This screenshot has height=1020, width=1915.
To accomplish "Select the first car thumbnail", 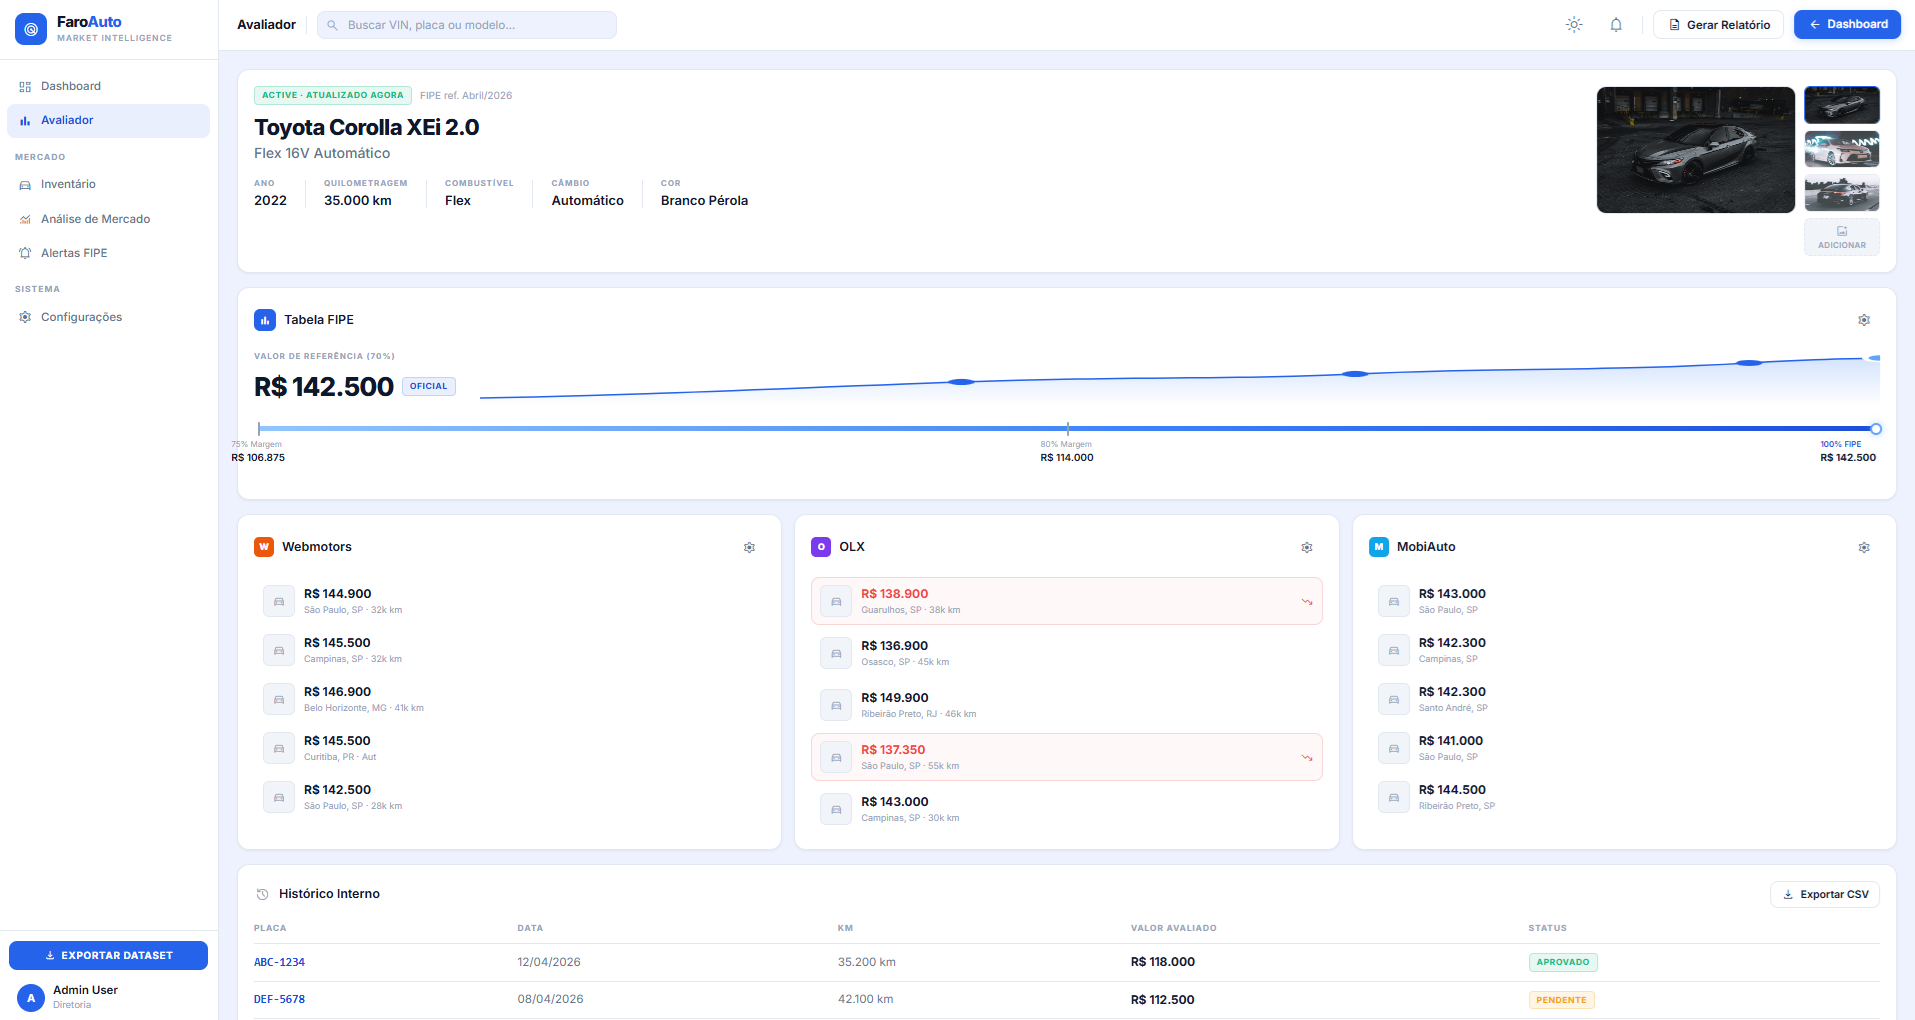I will point(1842,105).
